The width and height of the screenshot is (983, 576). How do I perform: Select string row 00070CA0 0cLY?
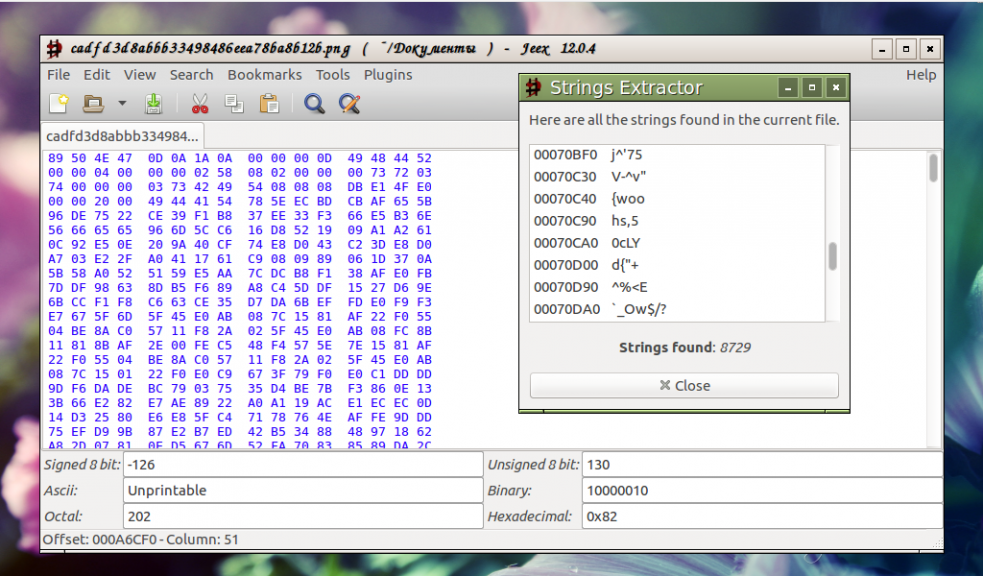coord(678,243)
